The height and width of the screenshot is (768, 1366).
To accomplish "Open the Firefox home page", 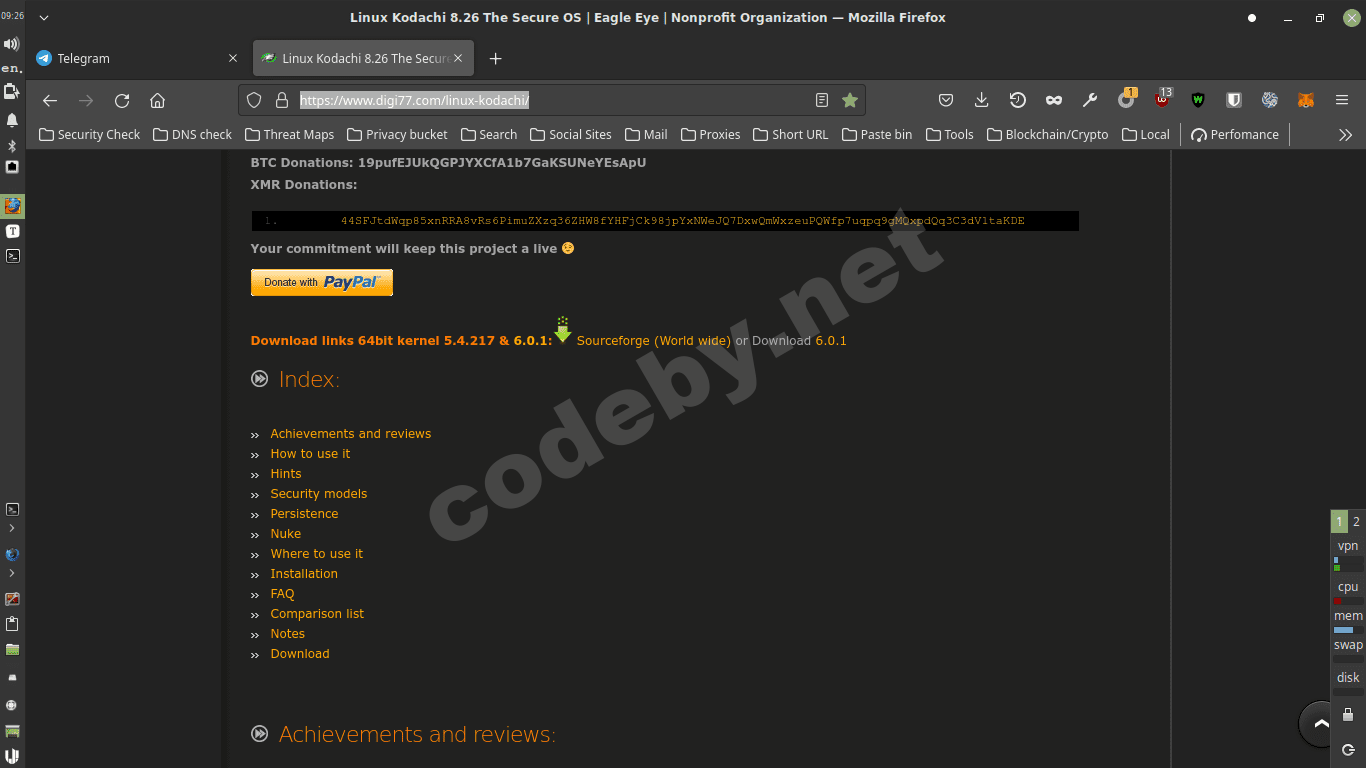I will pos(157,100).
